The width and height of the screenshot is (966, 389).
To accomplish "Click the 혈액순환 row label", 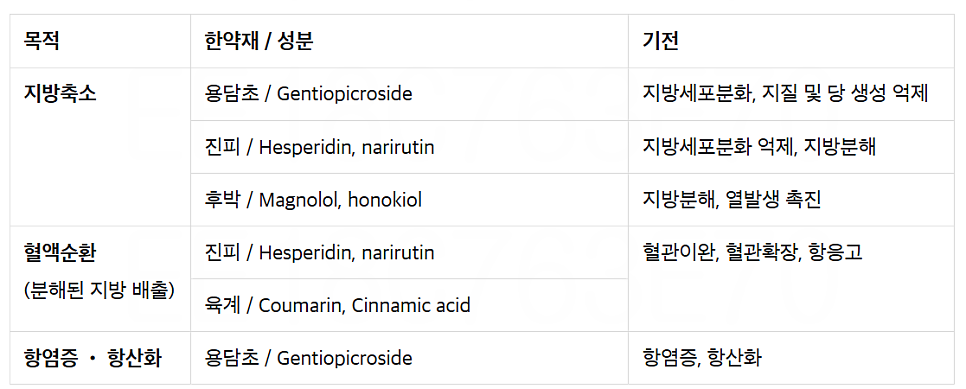I will [x=60, y=253].
